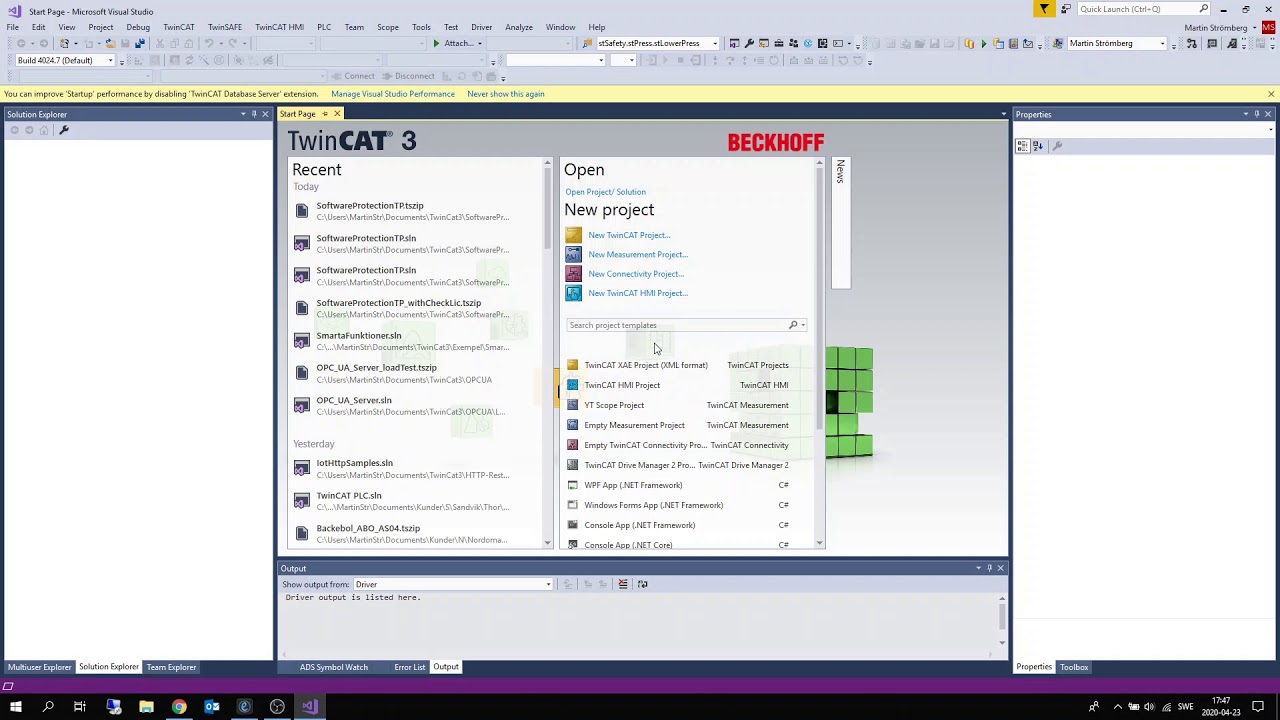Open the Scope menu

(x=388, y=27)
